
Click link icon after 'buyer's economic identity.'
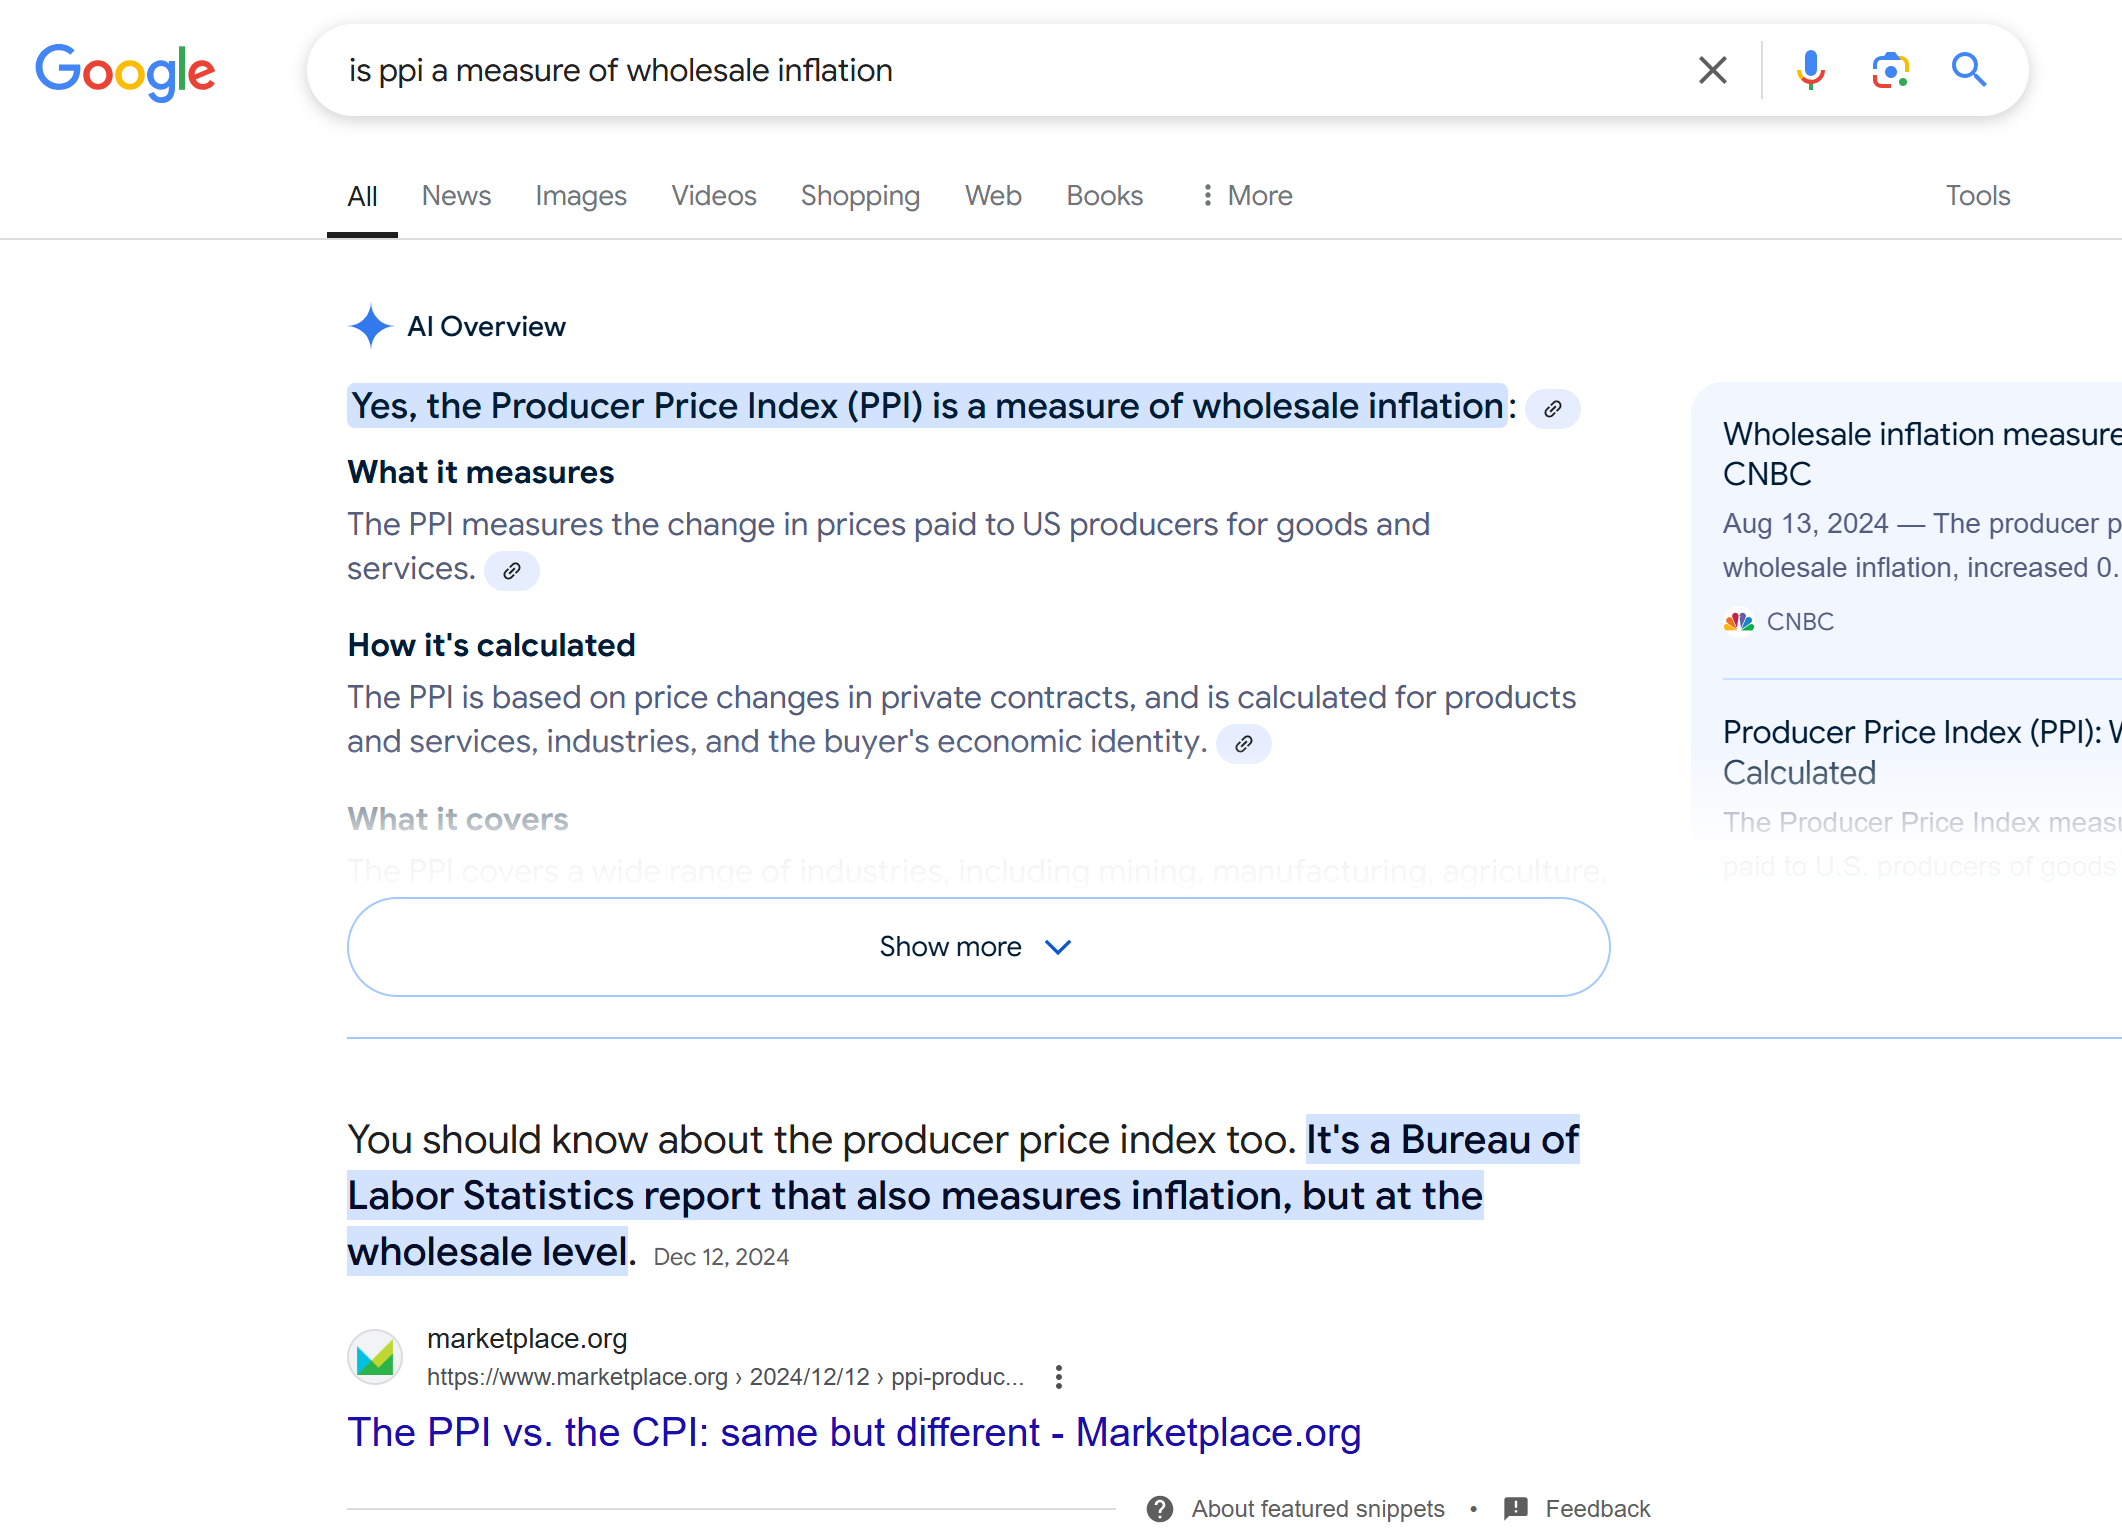(1243, 744)
